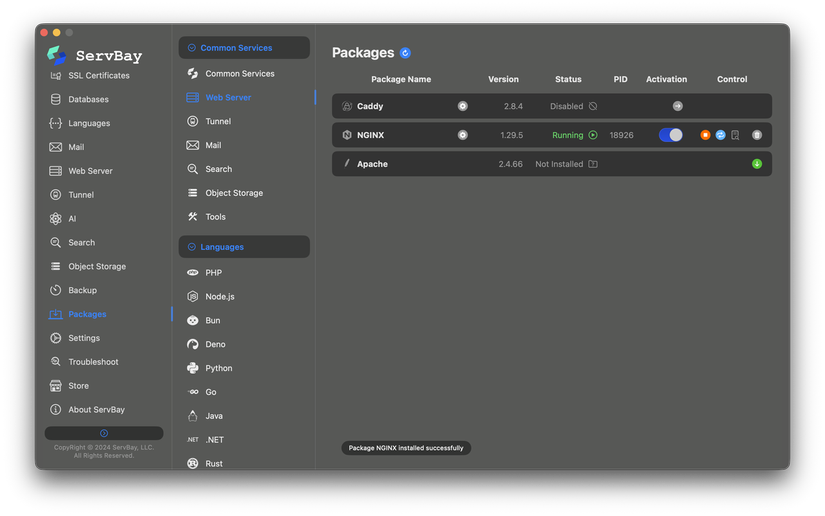Open NGINX settings gear icon
Image resolution: width=825 pixels, height=516 pixels.
click(462, 135)
